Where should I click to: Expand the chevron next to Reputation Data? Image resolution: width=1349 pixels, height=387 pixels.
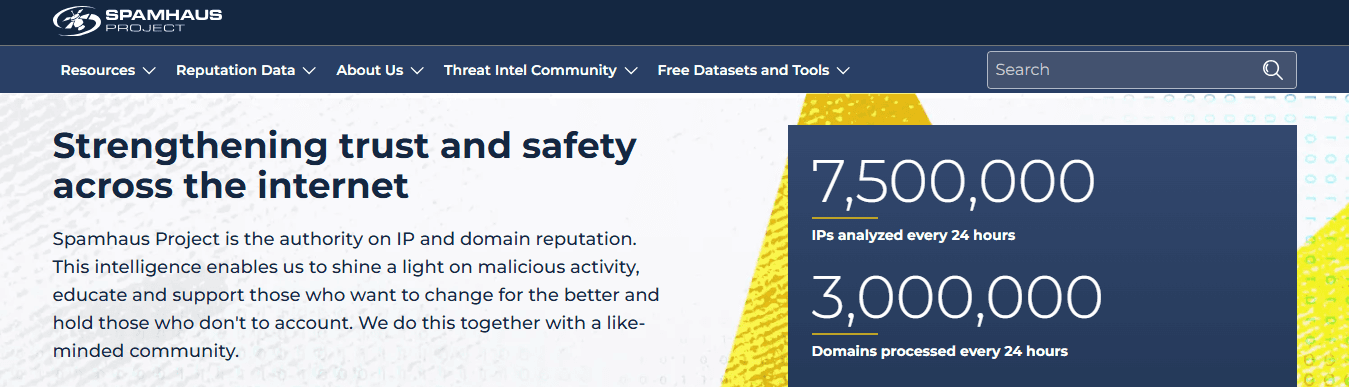(x=309, y=71)
